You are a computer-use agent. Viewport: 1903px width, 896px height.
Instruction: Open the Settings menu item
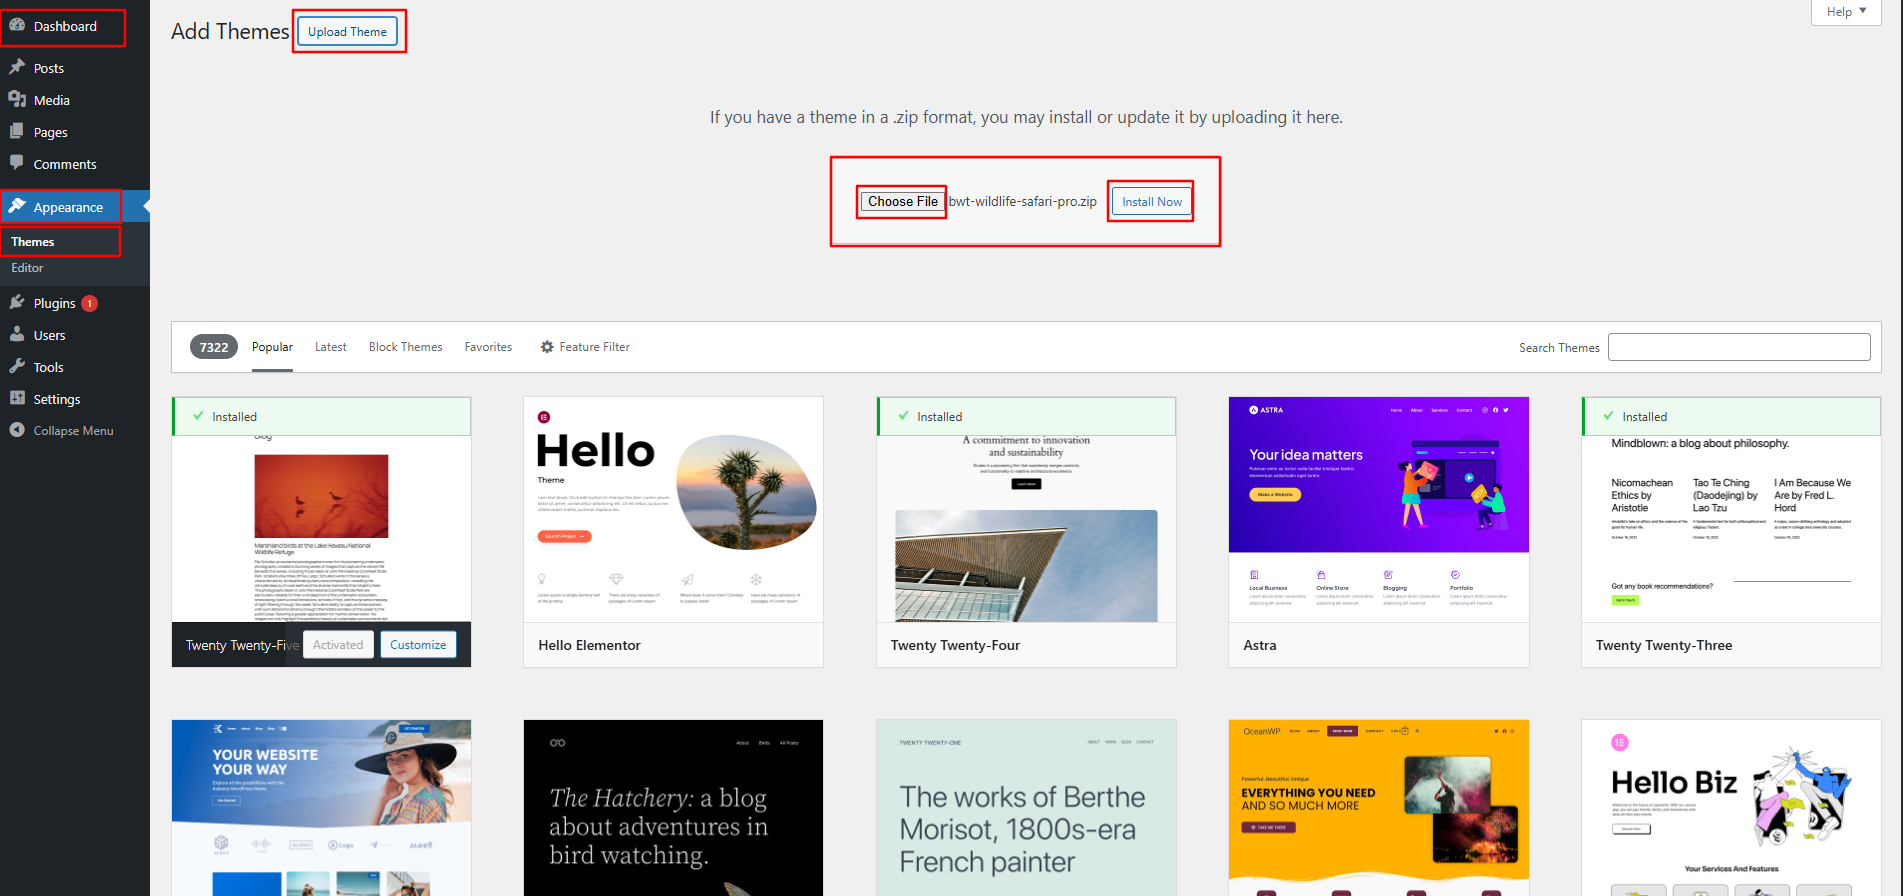(x=57, y=399)
